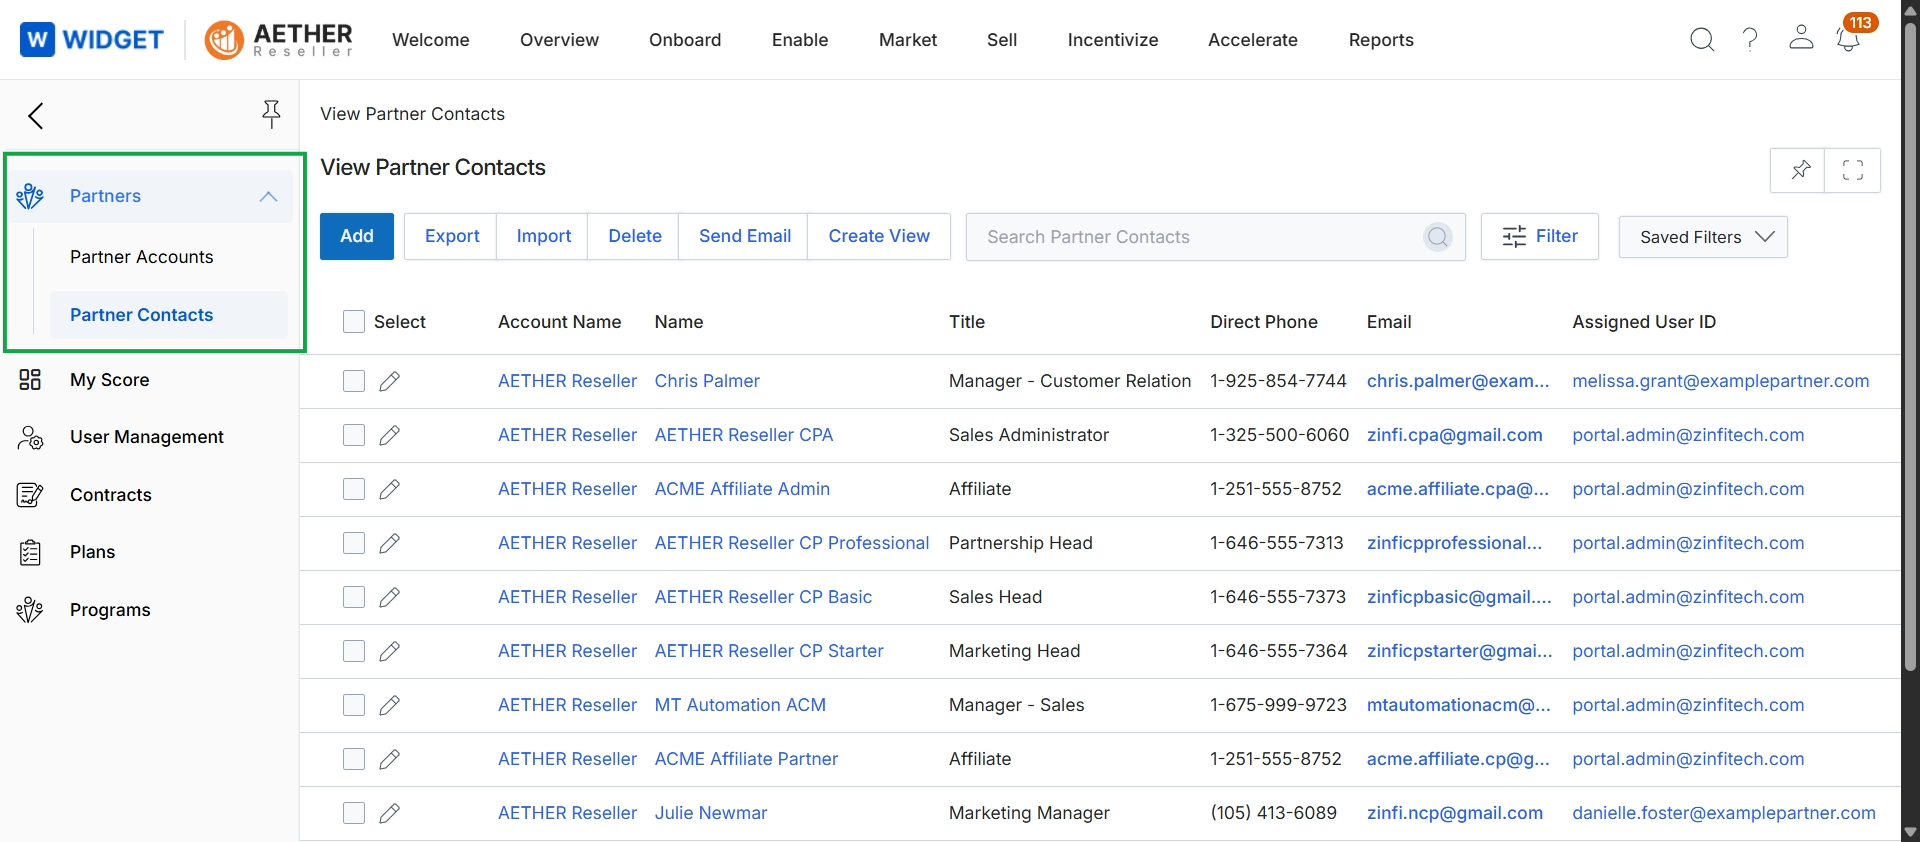Click the Create View button
1920x842 pixels.
(x=879, y=236)
